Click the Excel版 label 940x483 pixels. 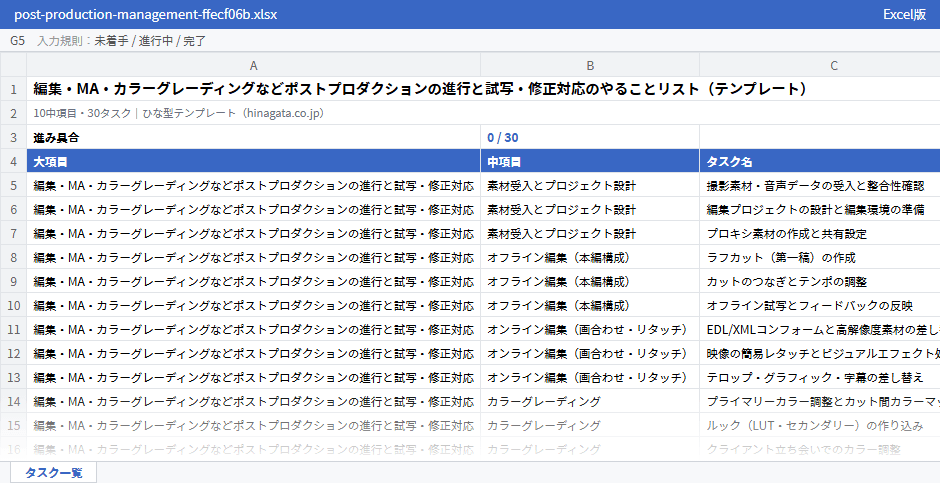pos(904,14)
